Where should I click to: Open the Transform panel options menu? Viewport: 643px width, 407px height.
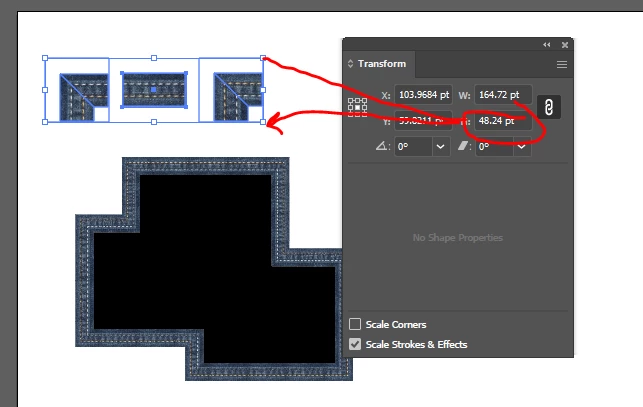(x=562, y=64)
